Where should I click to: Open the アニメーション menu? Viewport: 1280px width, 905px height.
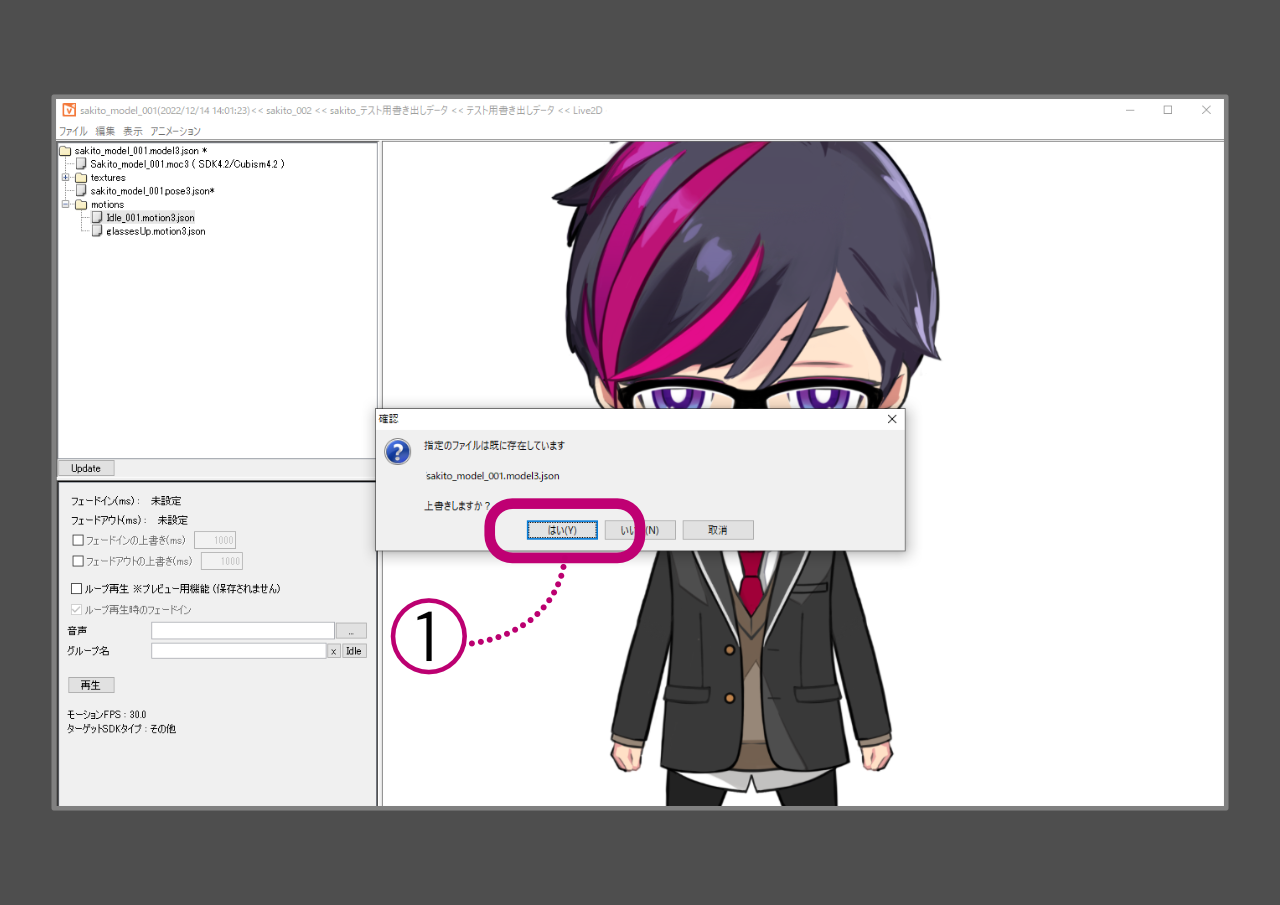(176, 131)
